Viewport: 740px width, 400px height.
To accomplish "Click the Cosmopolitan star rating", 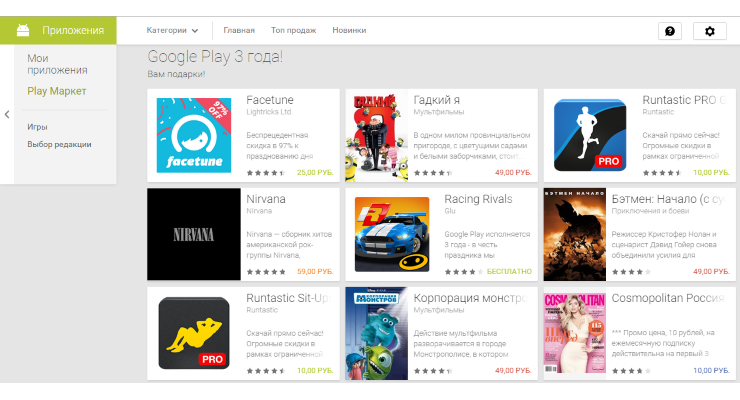I will 631,371.
